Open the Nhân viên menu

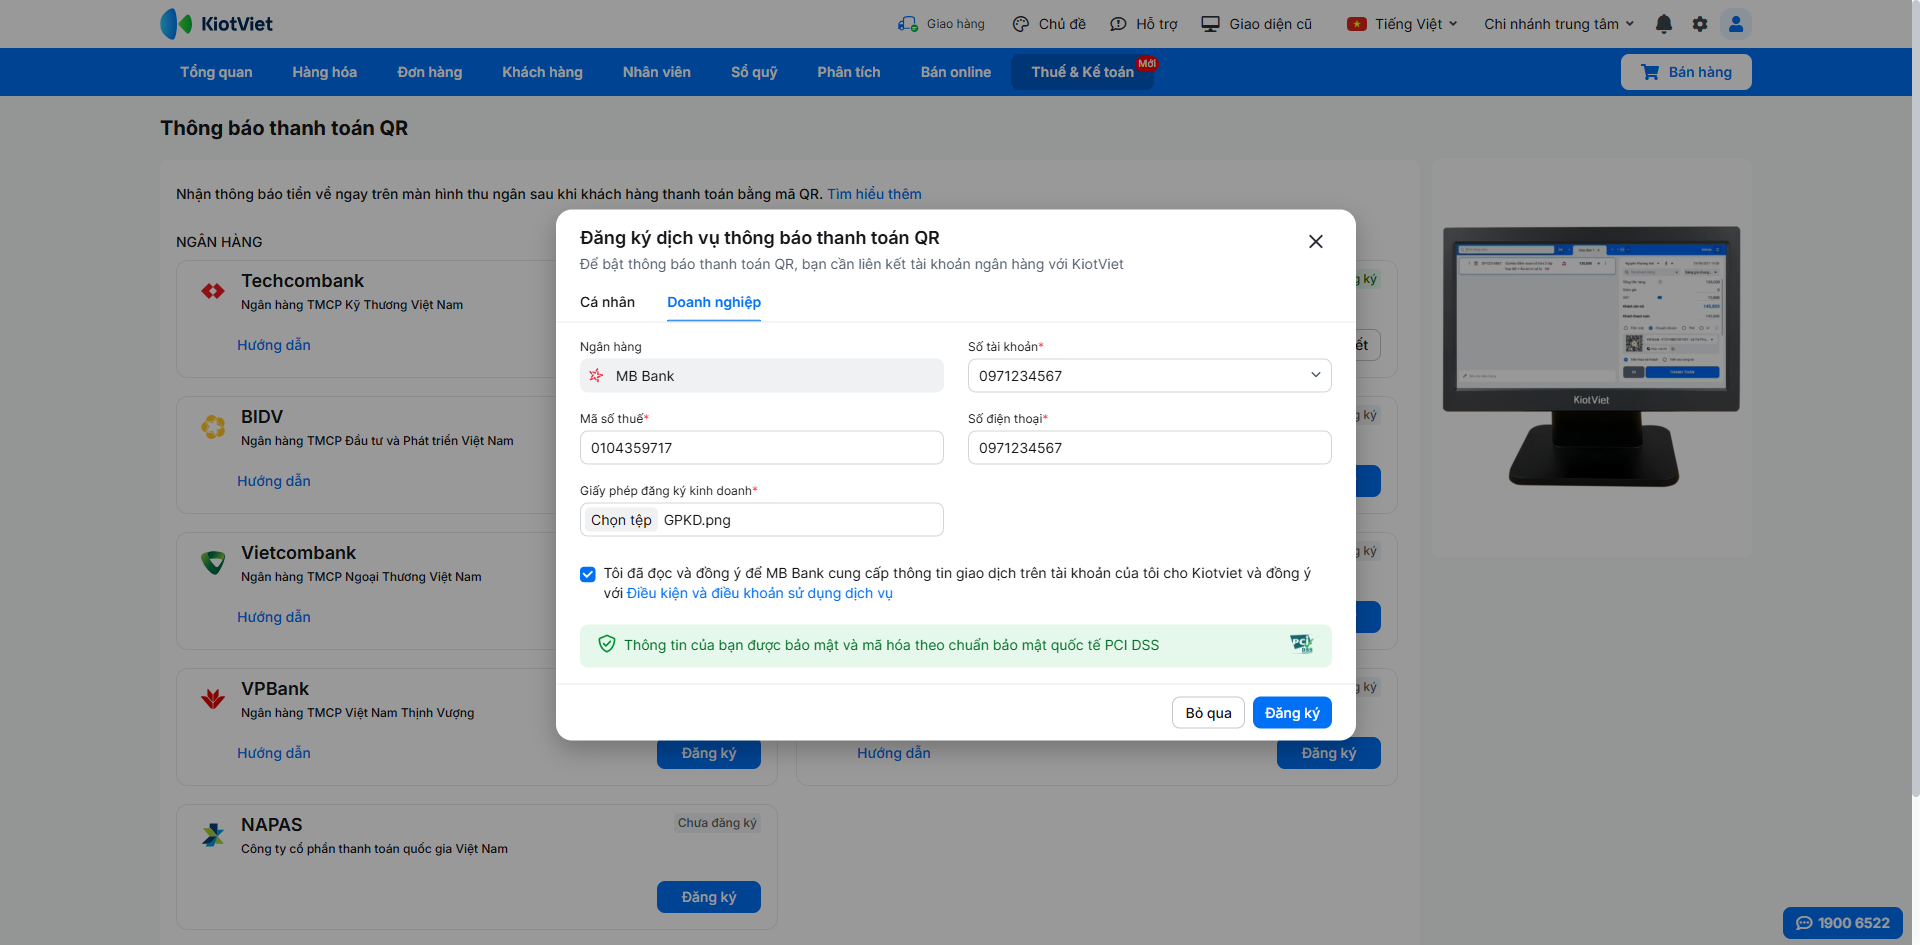[657, 72]
